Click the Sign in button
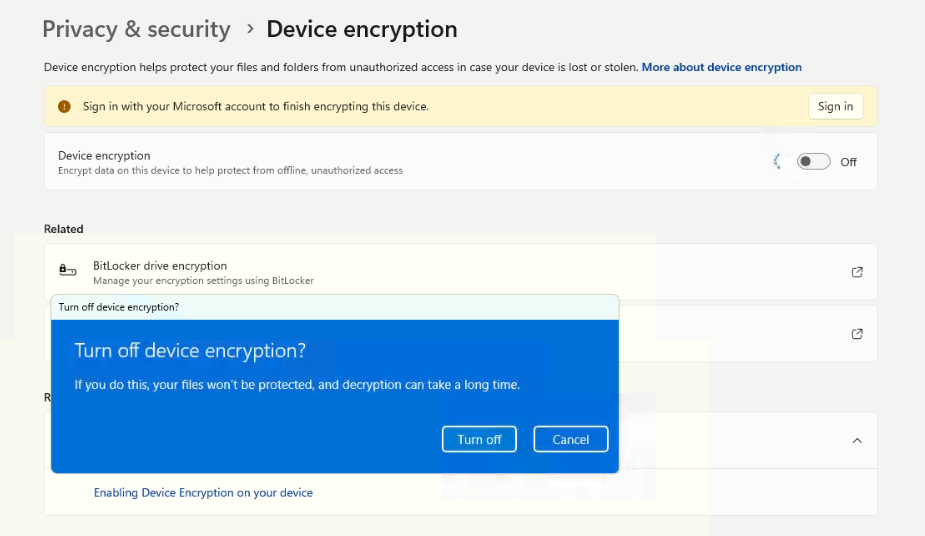The image size is (925, 536). click(x=835, y=106)
